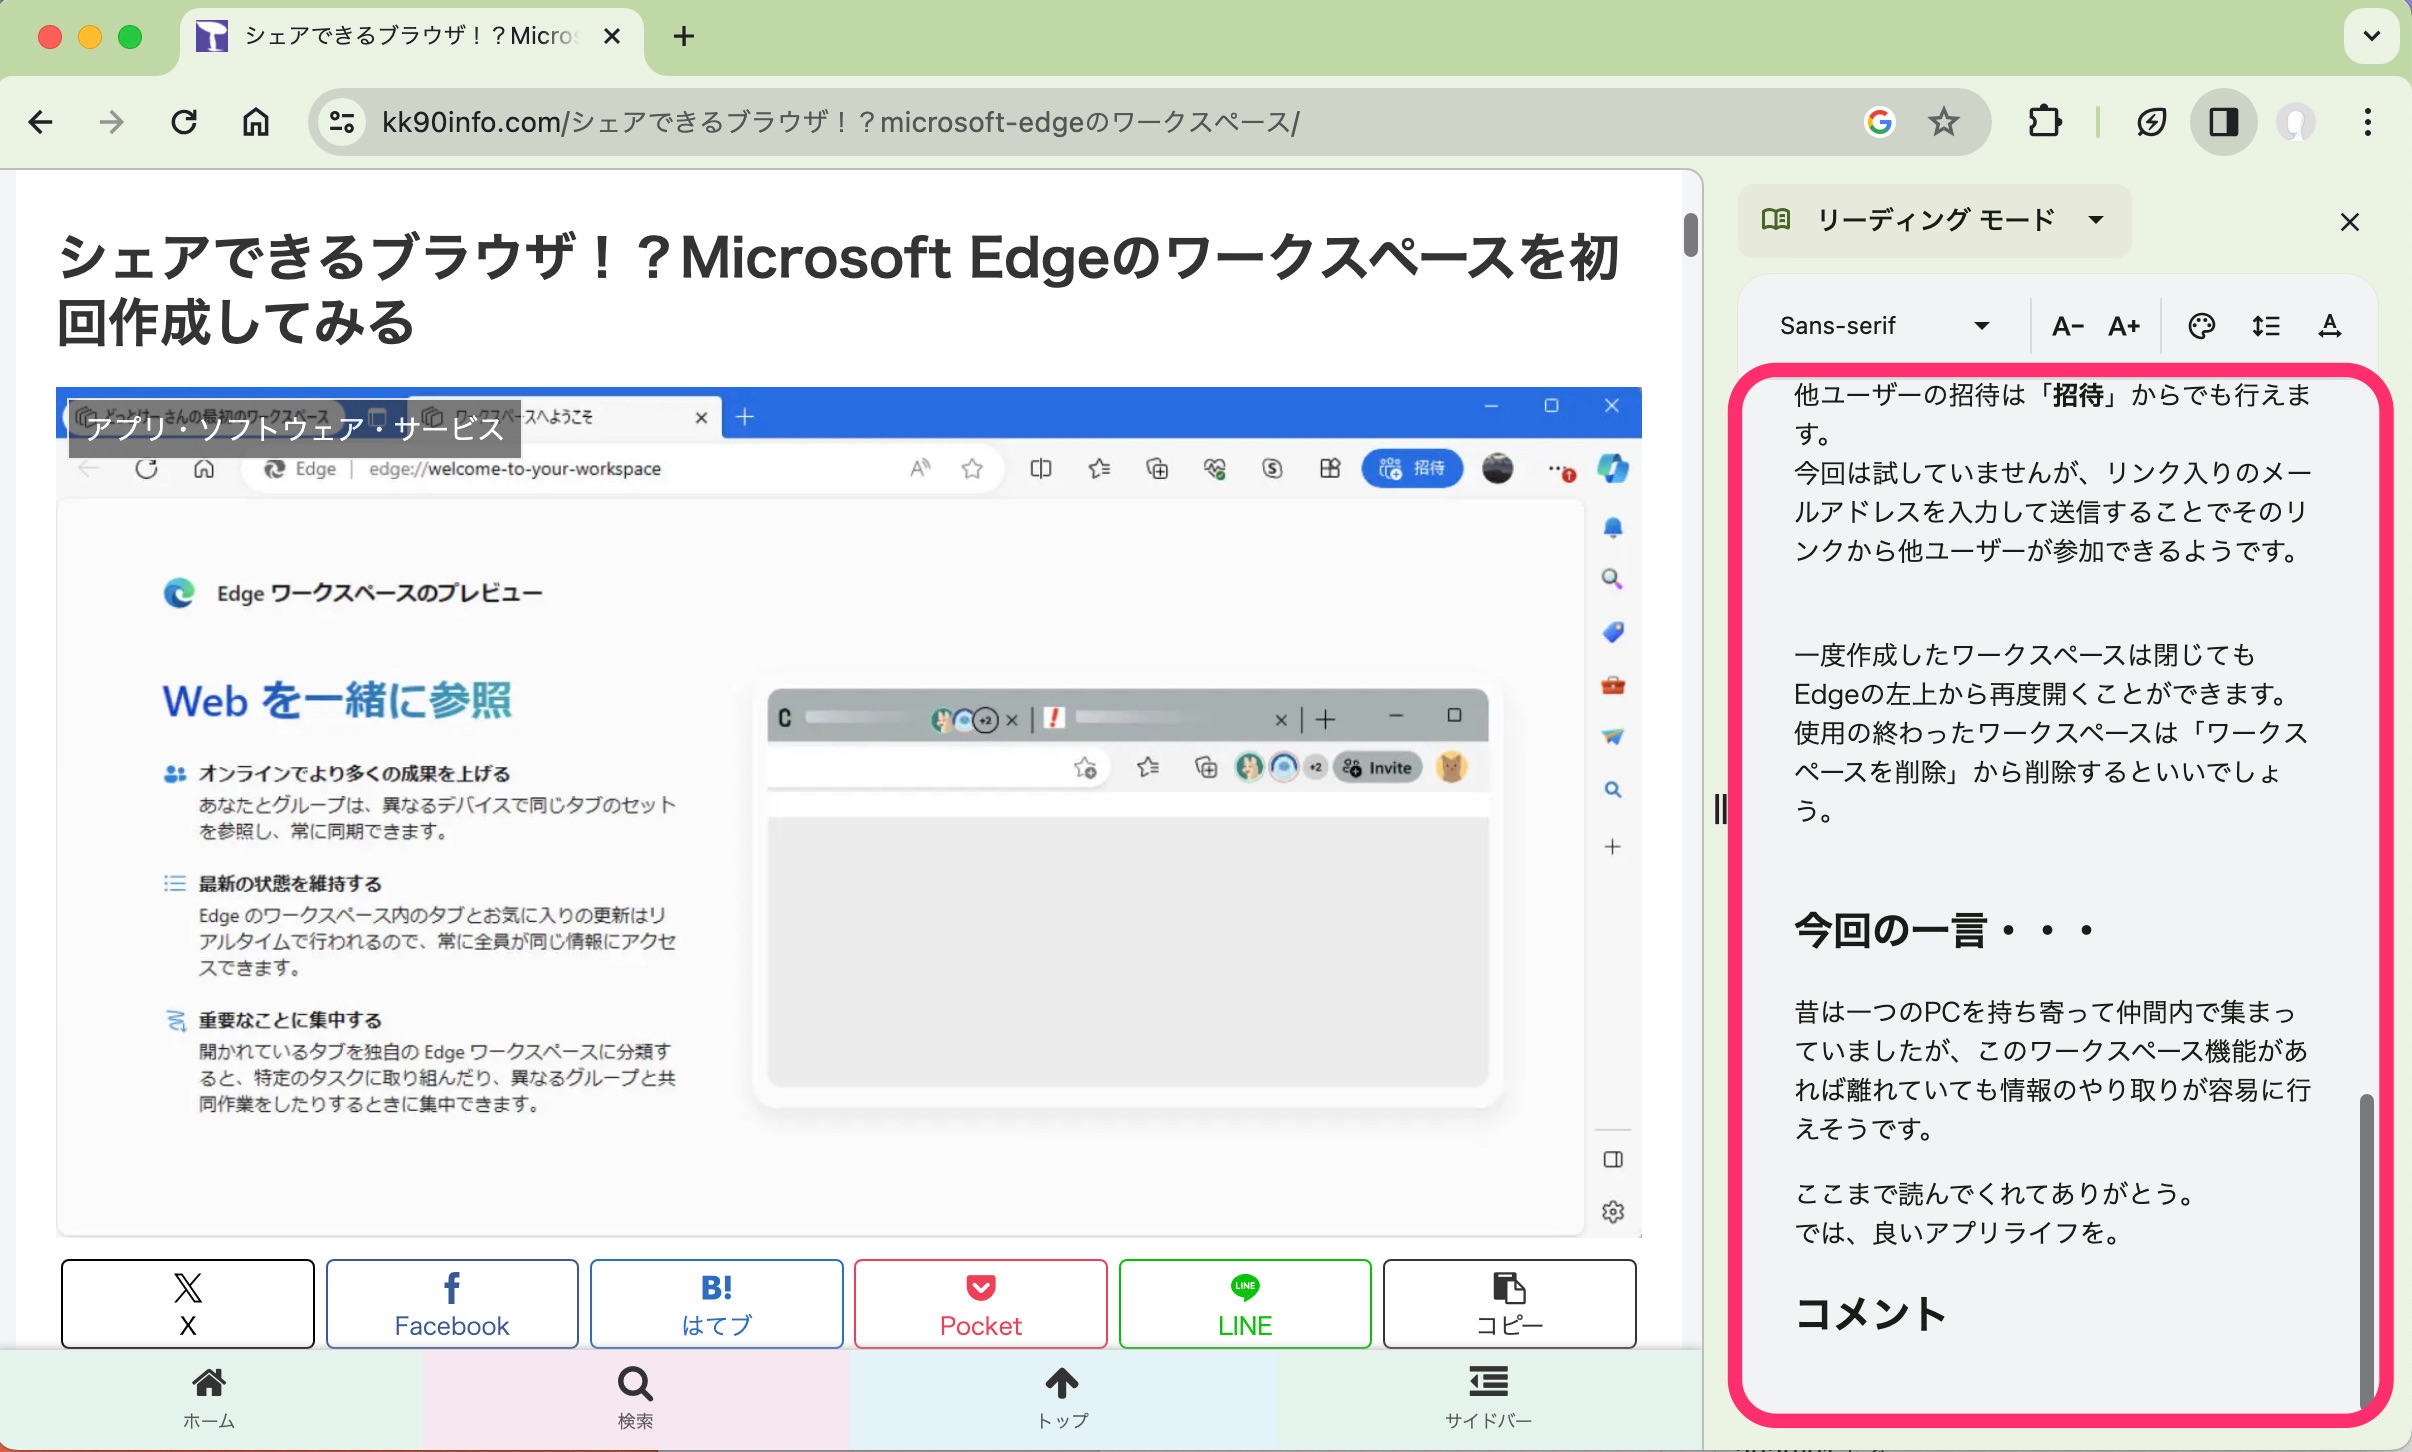Screen dimensions: 2412x1452
Task: Click the Edge workspace article thumbnail image
Action: pyautogui.click(x=849, y=812)
